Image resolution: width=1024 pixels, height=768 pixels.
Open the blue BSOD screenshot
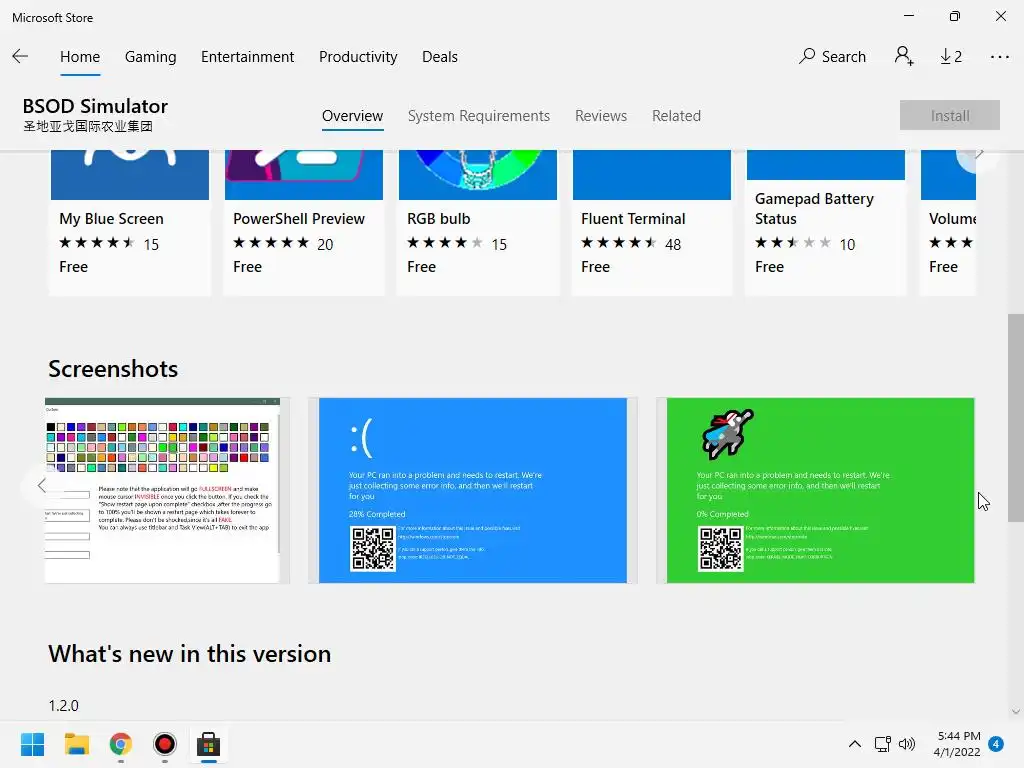pyautogui.click(x=473, y=490)
